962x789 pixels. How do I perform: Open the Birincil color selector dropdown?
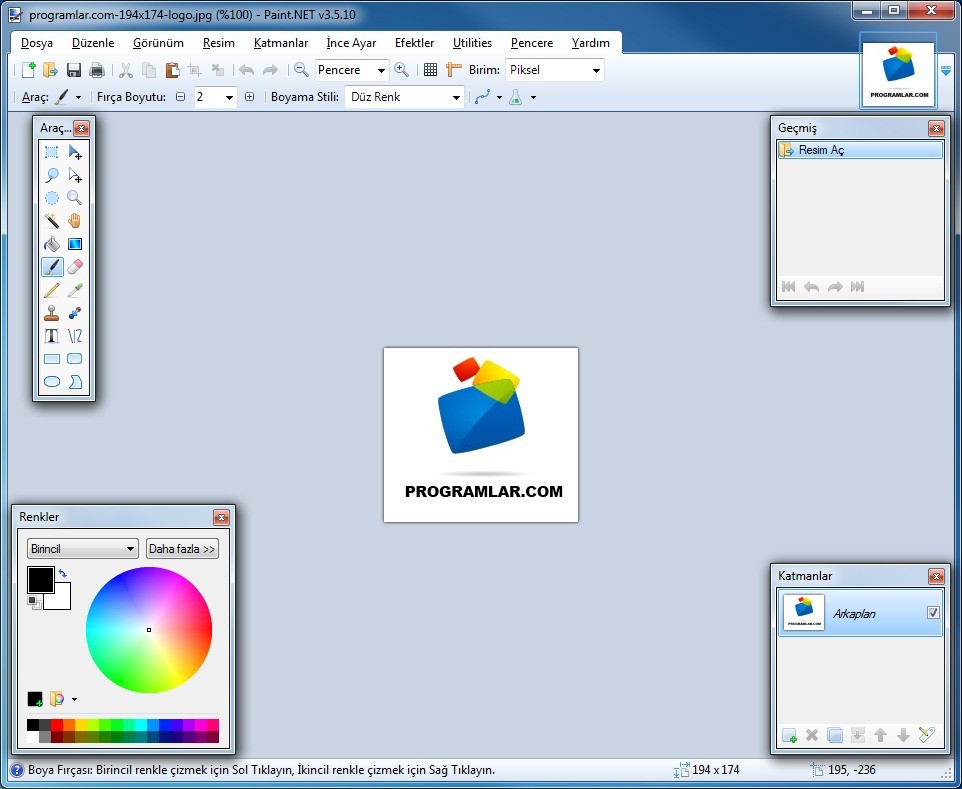pyautogui.click(x=82, y=548)
